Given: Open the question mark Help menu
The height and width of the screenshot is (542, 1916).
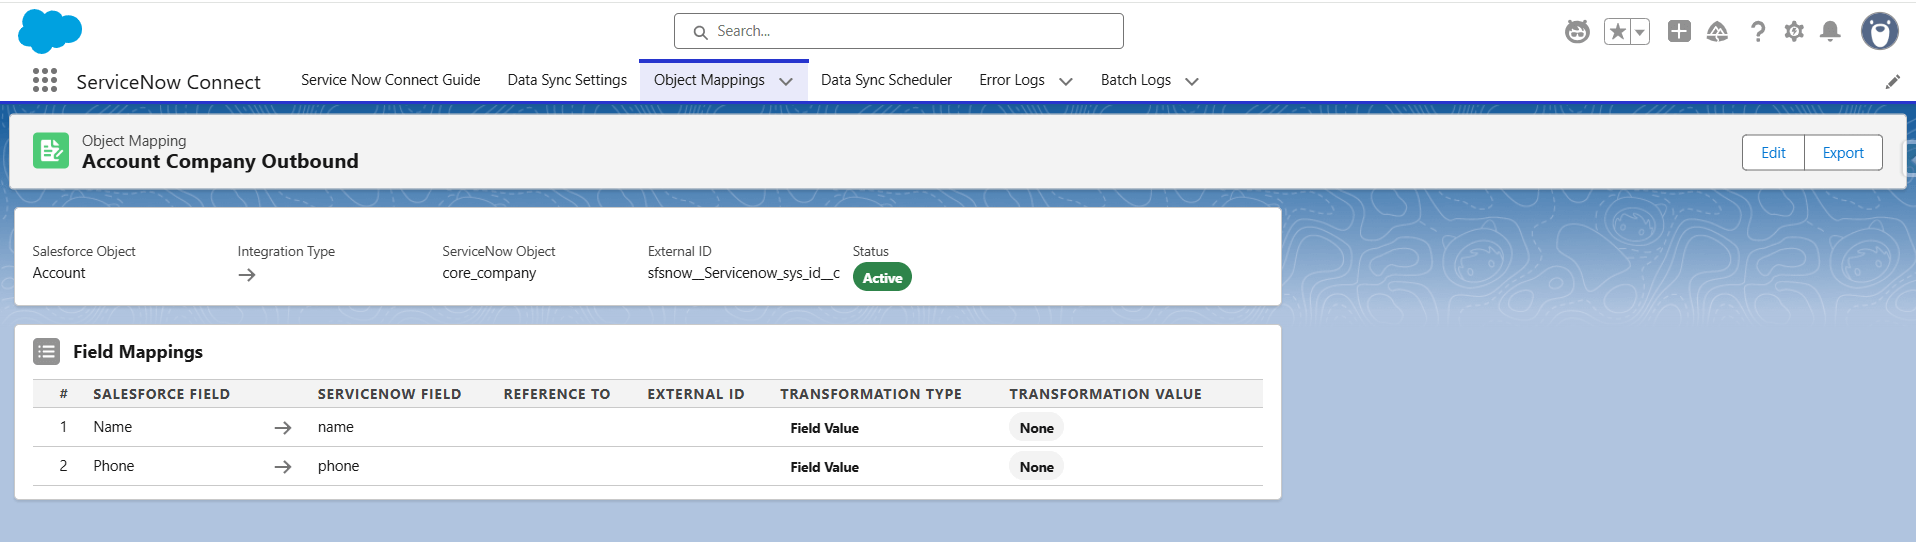Looking at the screenshot, I should (x=1757, y=32).
